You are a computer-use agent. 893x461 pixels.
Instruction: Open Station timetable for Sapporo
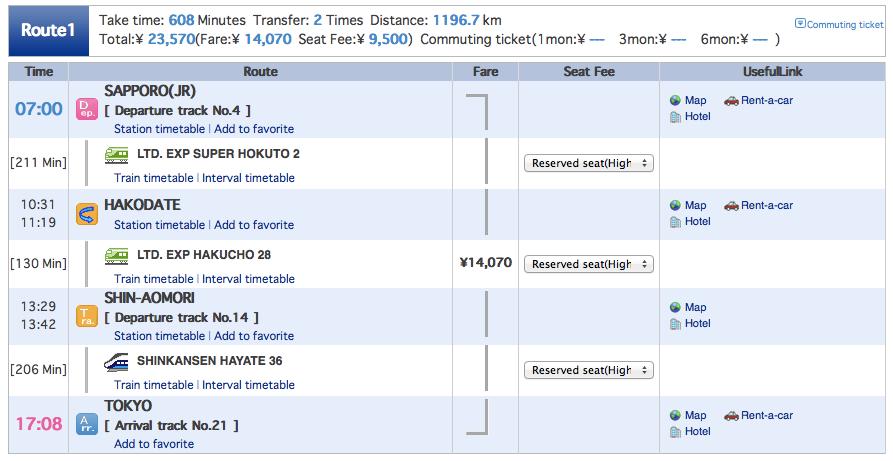coord(159,129)
